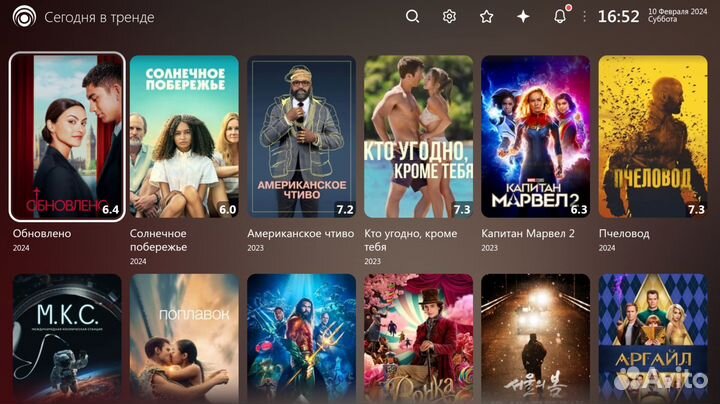This screenshot has height=404, width=720.
Task: Select the yellow "Пчеловод" poster
Action: 652,136
